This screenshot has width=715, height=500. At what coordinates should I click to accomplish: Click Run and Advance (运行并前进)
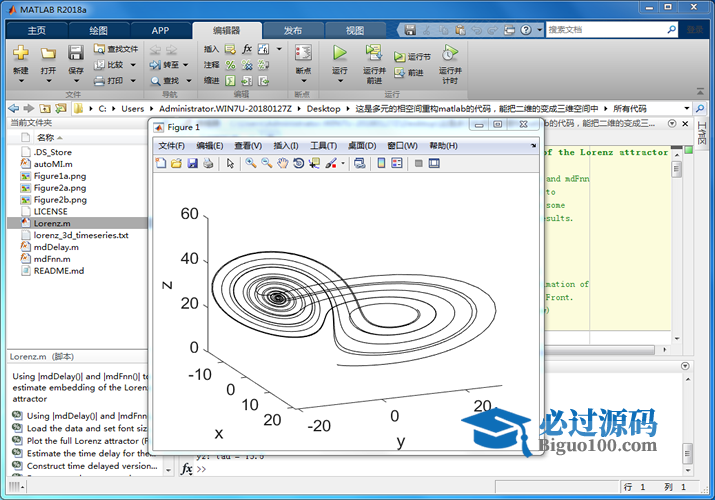tap(374, 63)
